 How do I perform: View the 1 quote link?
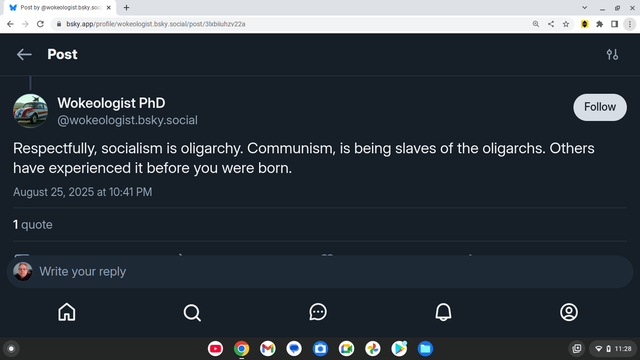(x=33, y=224)
